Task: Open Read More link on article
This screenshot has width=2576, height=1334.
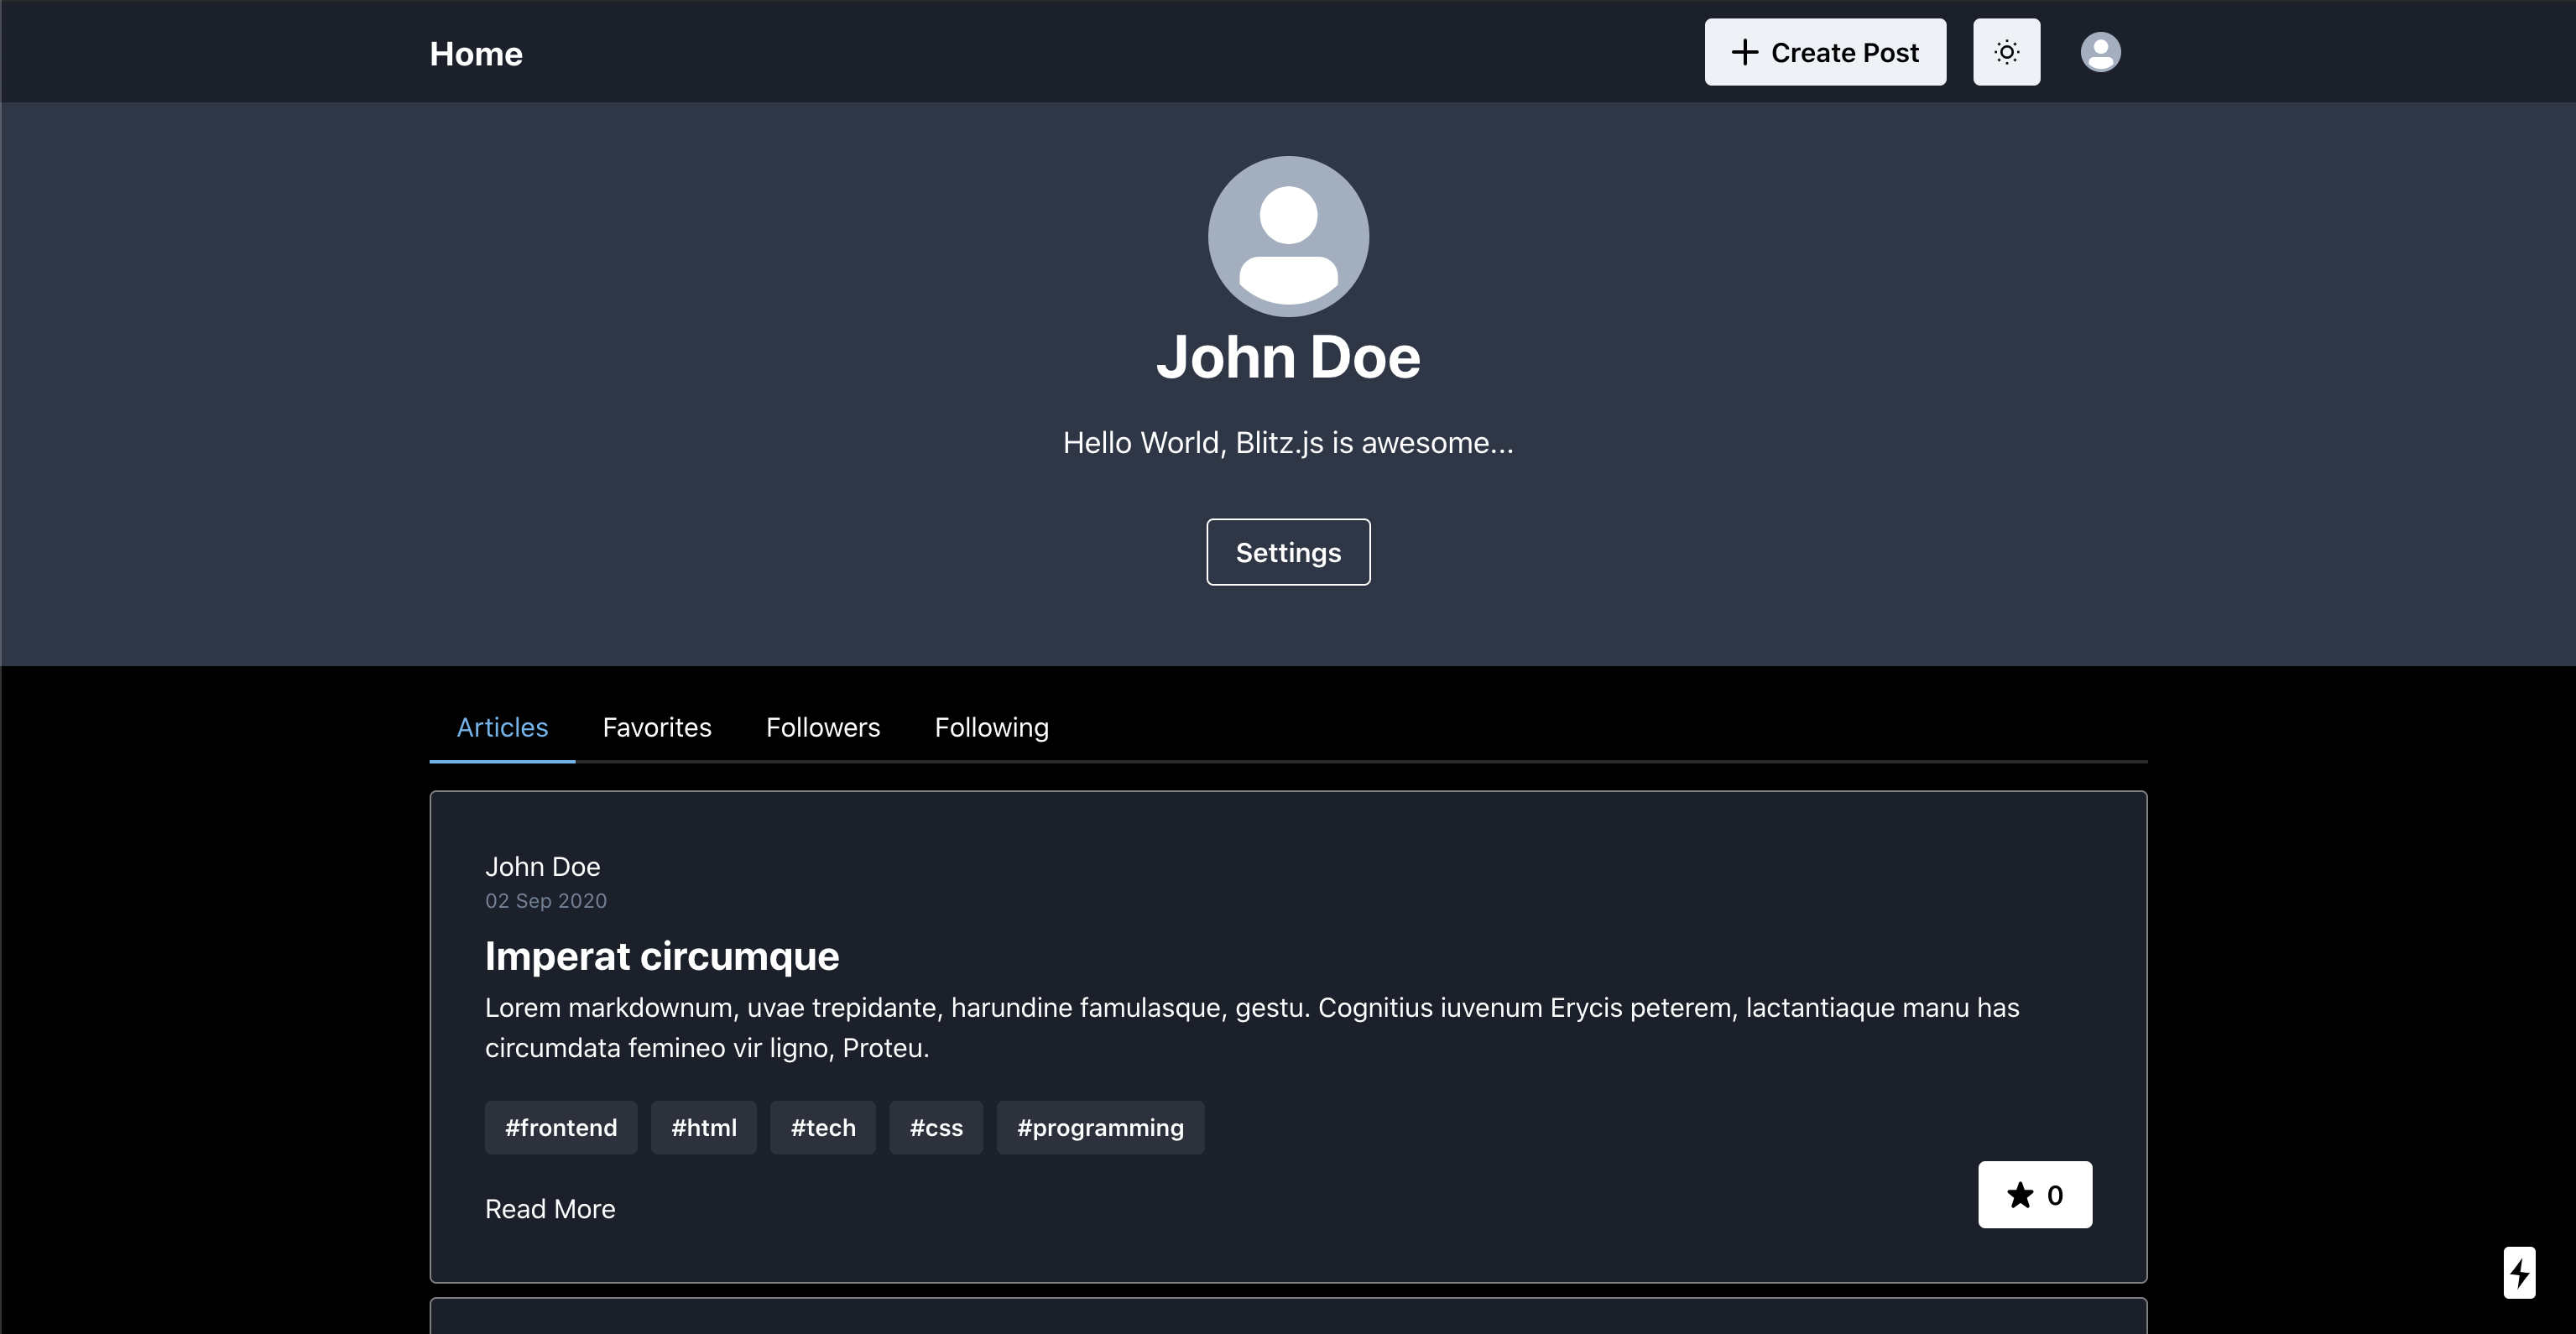Action: pos(550,1209)
